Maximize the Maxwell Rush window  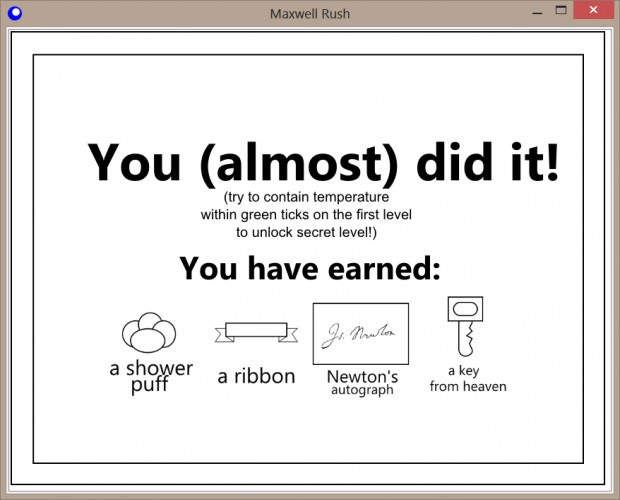[561, 10]
